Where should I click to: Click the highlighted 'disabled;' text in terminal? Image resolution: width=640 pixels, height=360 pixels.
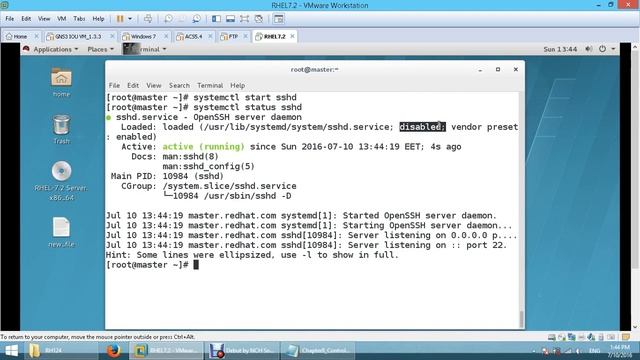(x=422, y=127)
